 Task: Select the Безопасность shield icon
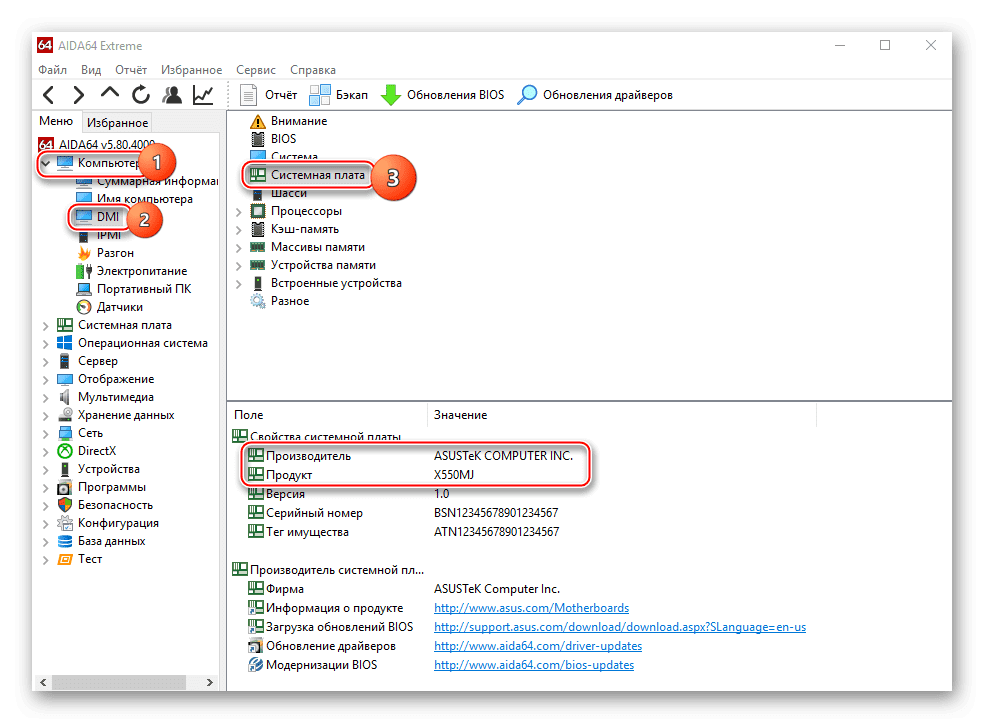(x=65, y=505)
